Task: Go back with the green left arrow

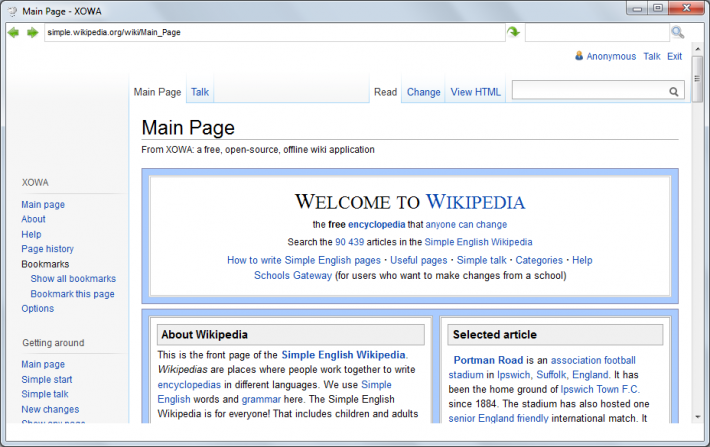Action: [14, 33]
